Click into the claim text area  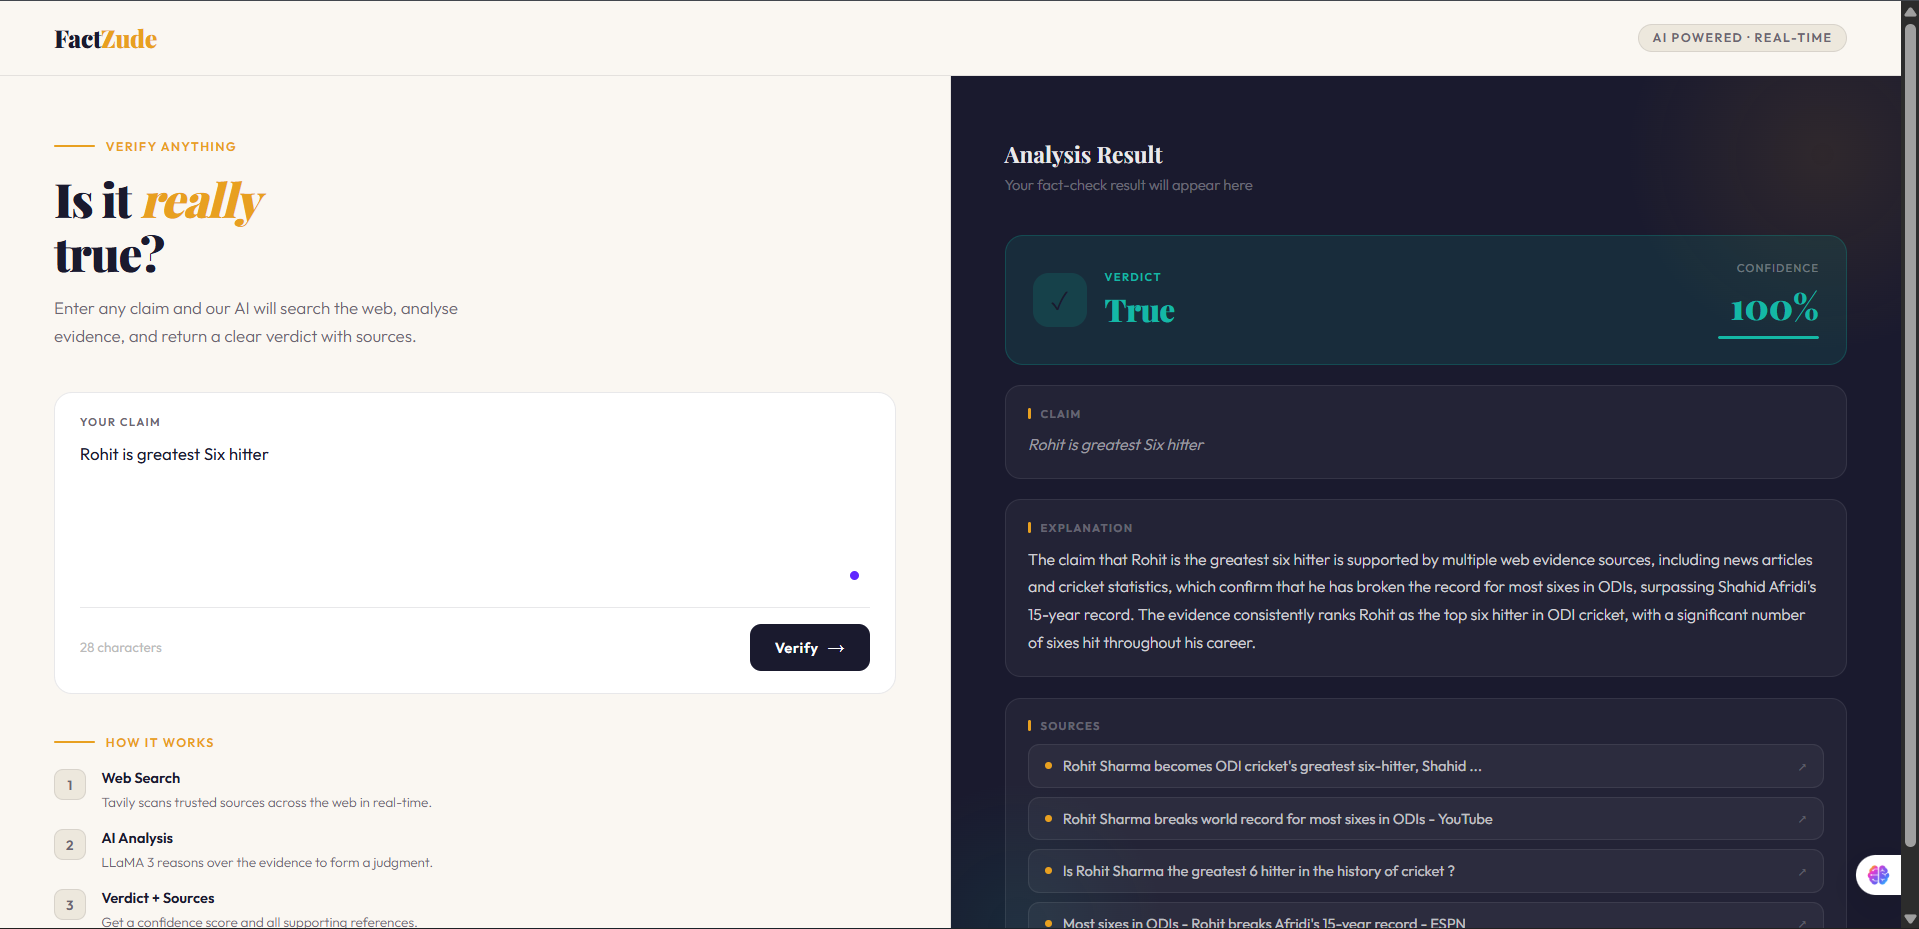(x=474, y=520)
